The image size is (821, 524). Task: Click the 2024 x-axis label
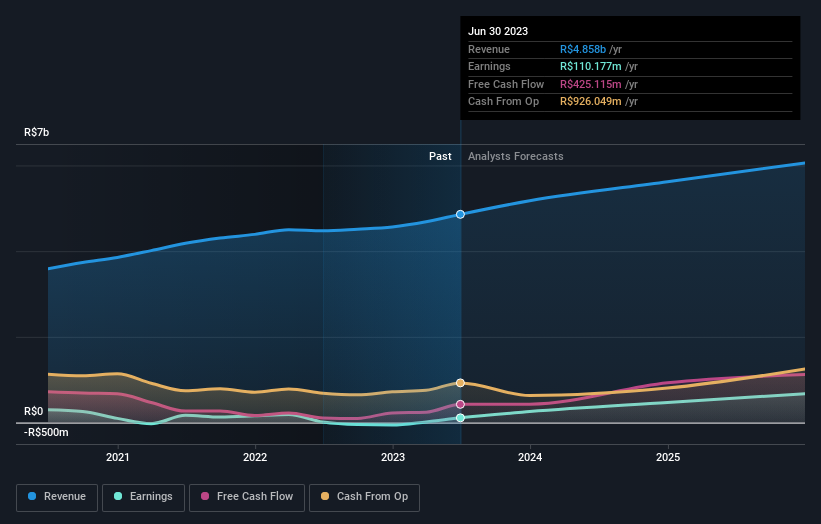tap(530, 457)
